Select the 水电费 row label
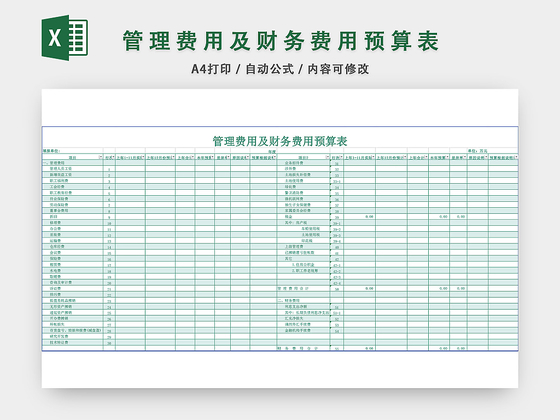Image resolution: width=560 pixels, height=420 pixels. 55,271
